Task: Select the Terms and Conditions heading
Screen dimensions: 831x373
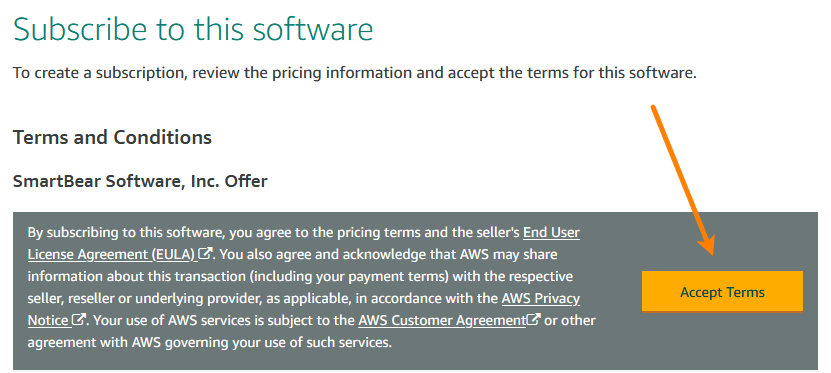Action: tap(112, 138)
